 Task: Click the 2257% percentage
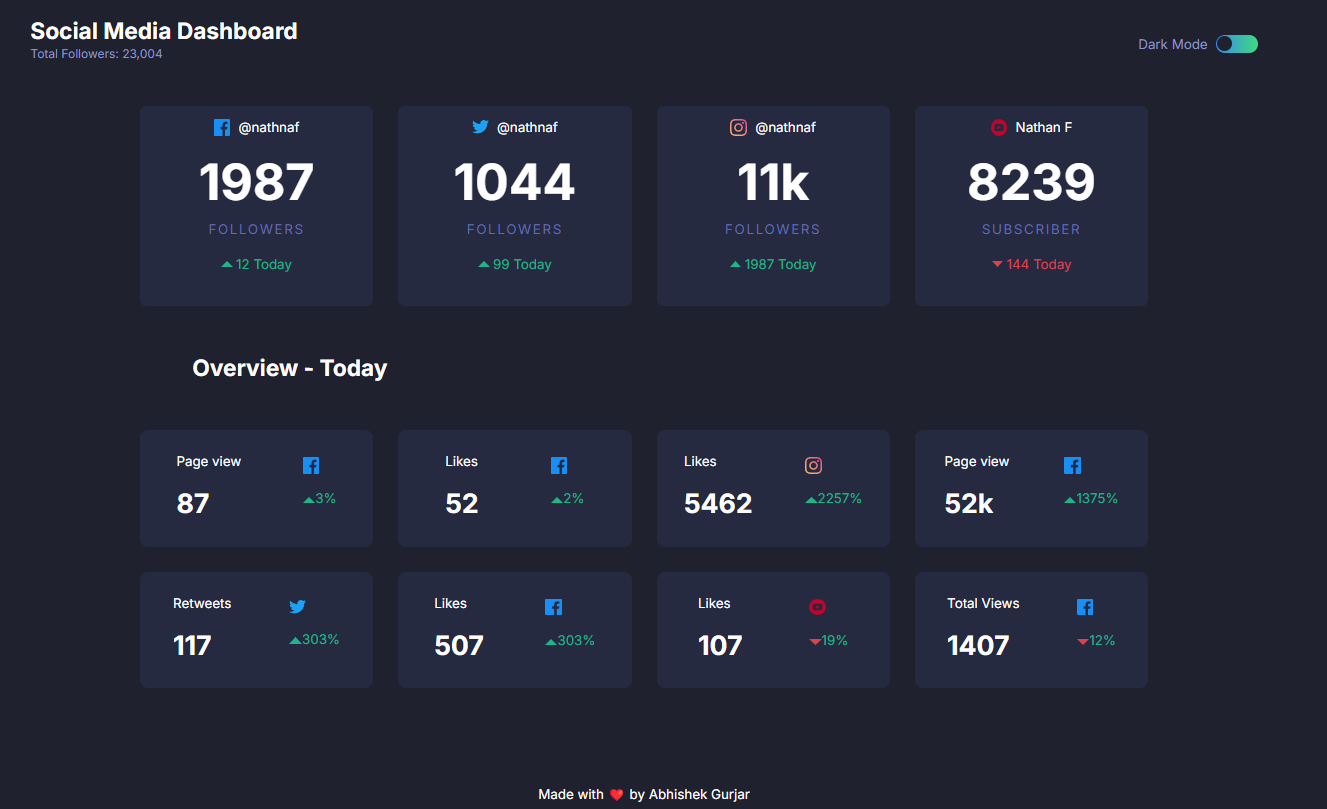click(x=840, y=499)
